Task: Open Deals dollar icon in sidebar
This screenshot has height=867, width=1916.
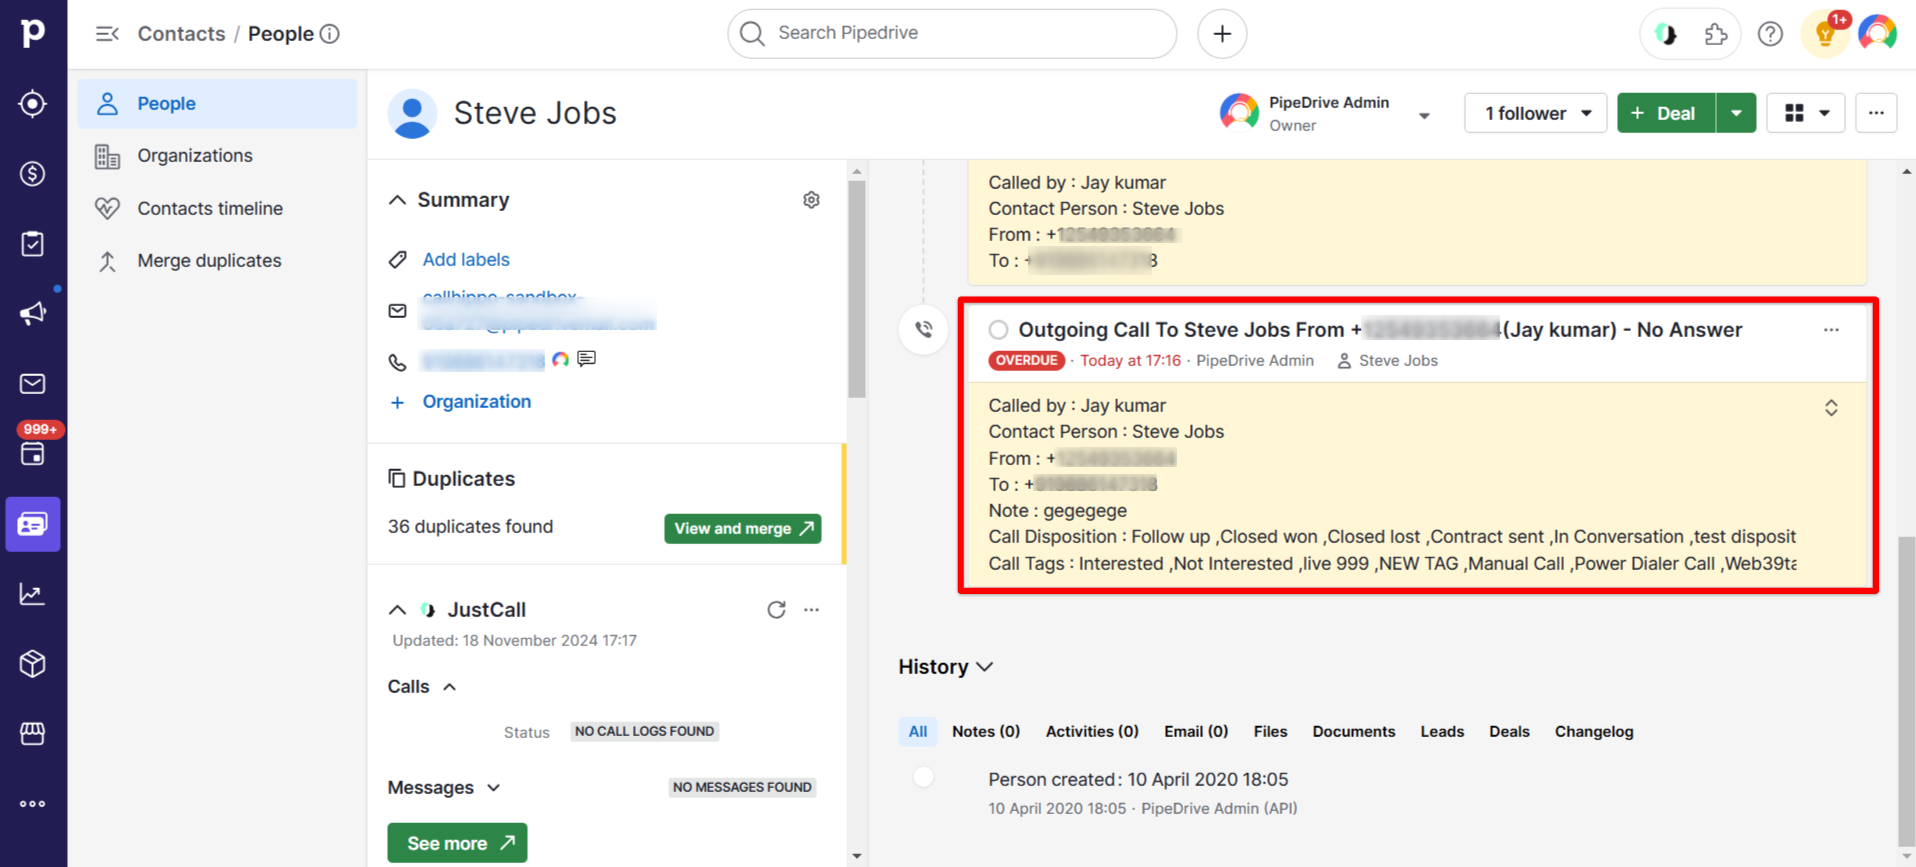Action: (x=33, y=174)
